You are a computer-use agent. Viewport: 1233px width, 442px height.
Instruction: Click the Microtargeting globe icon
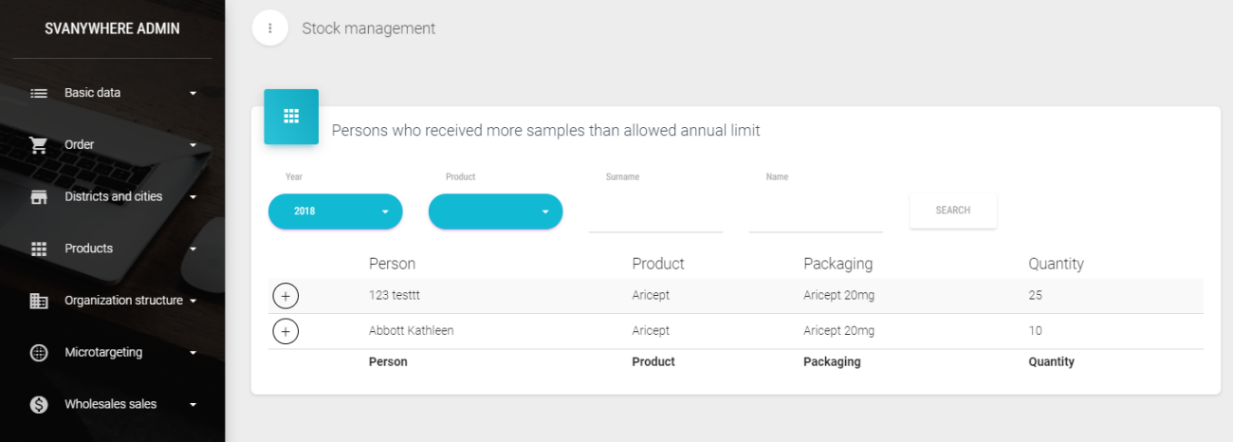point(39,353)
